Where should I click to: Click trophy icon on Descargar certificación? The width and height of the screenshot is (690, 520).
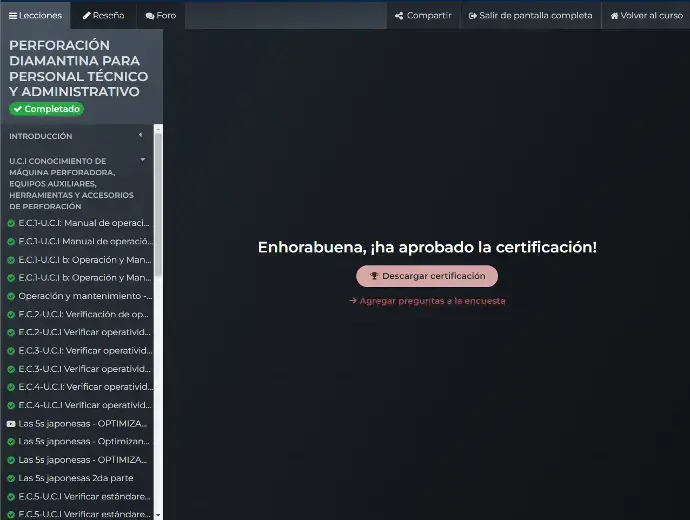(374, 276)
